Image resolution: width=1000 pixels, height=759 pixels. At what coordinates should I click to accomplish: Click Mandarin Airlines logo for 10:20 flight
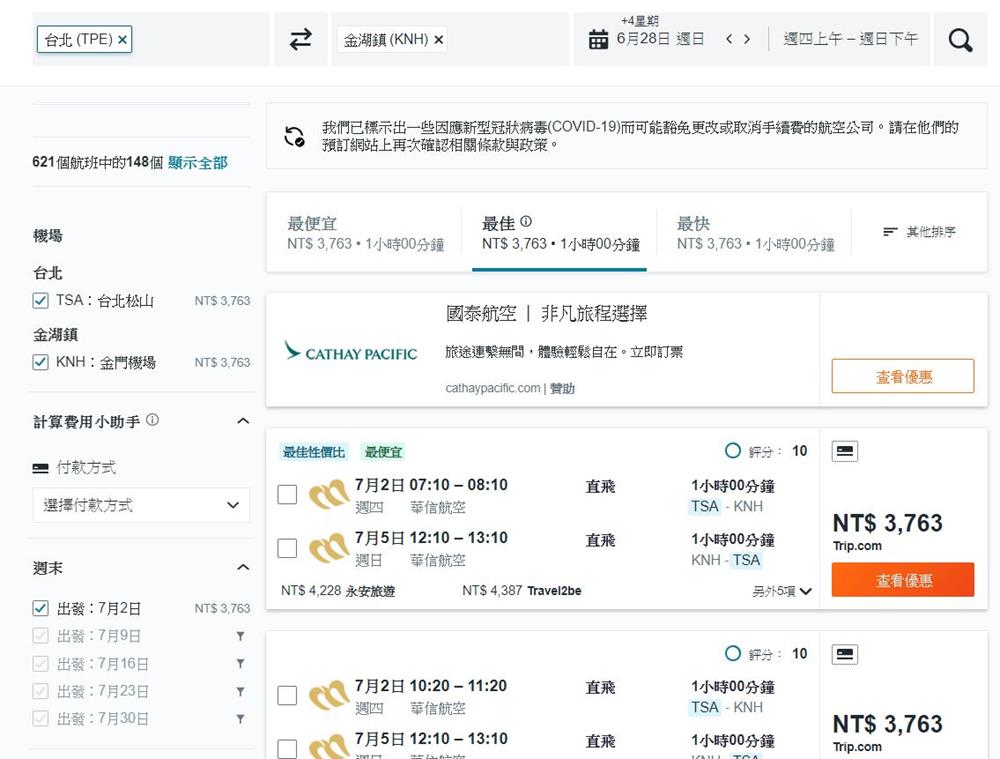[x=328, y=696]
